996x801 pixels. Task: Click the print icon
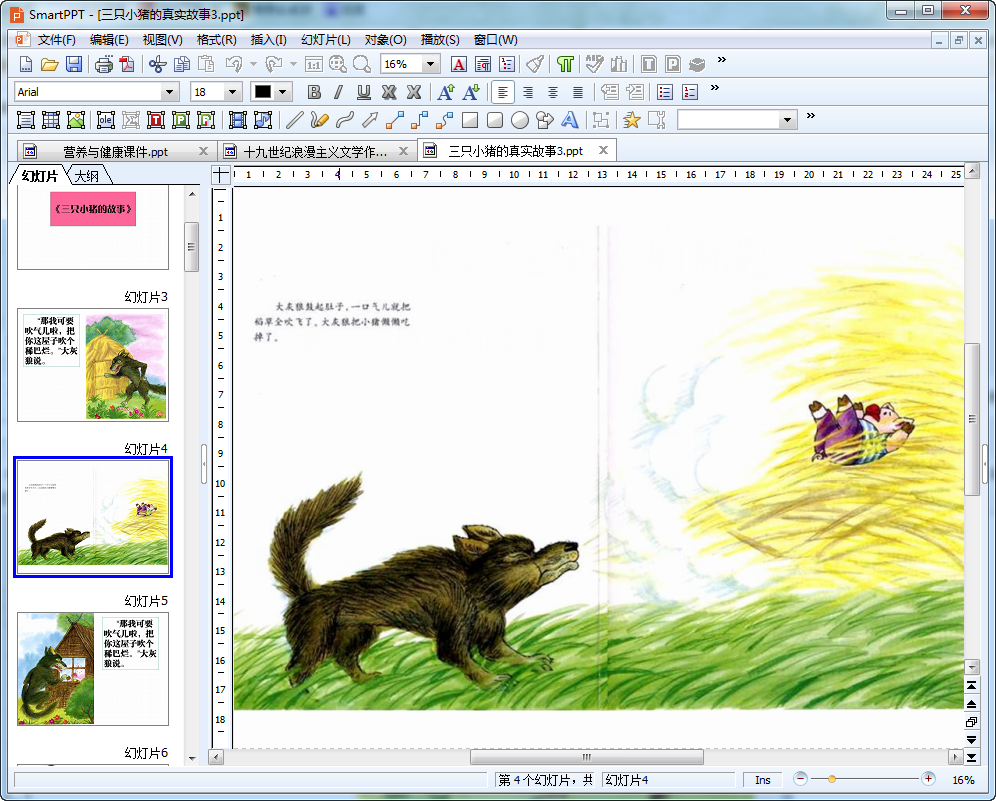point(104,64)
